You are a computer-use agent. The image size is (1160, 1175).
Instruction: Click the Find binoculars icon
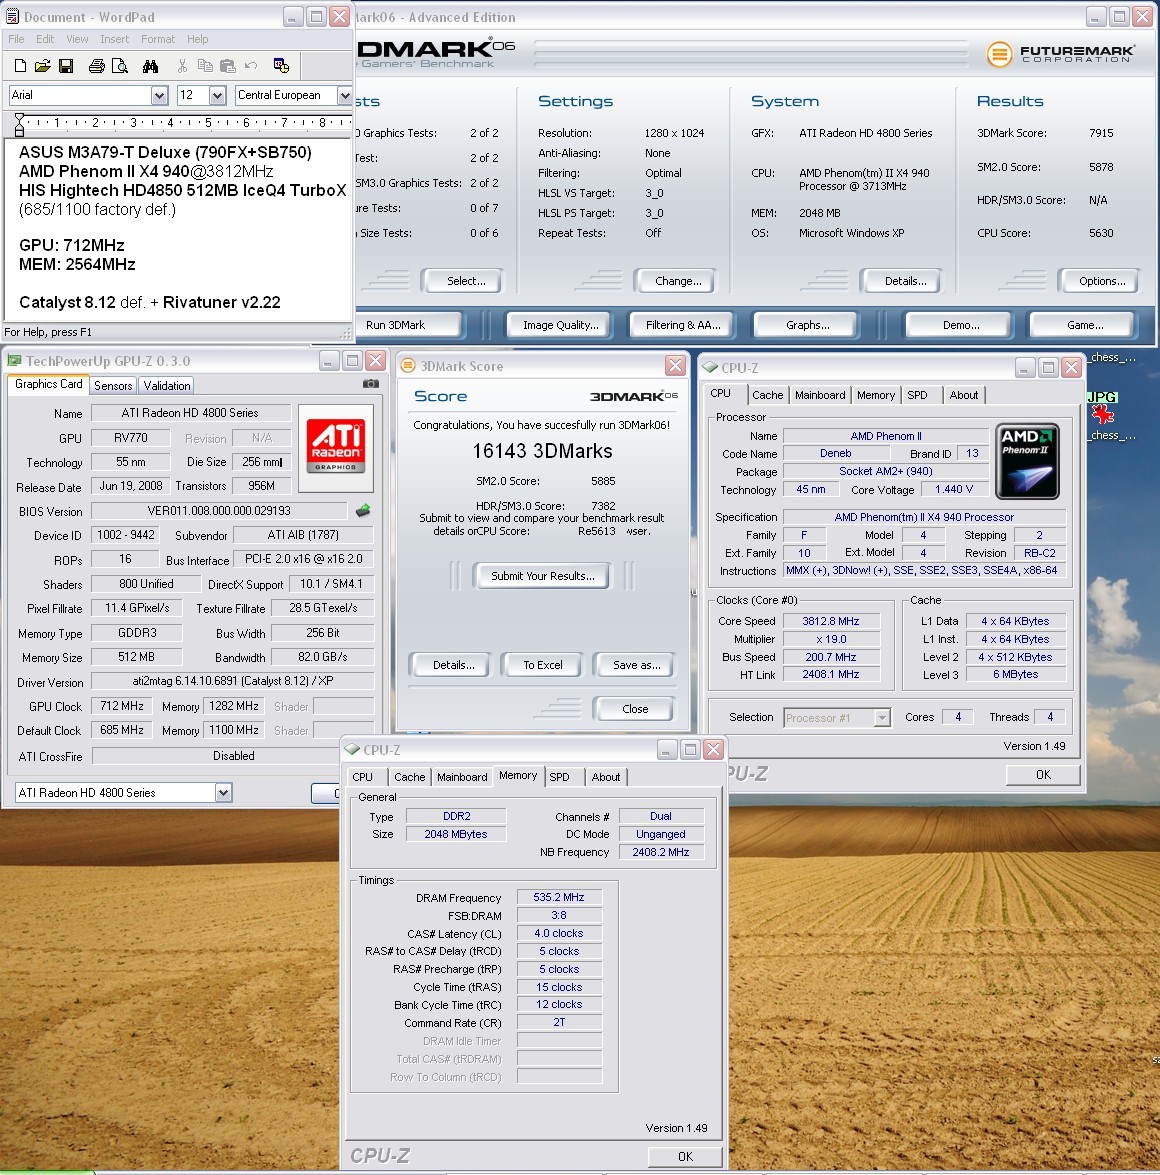(x=150, y=66)
